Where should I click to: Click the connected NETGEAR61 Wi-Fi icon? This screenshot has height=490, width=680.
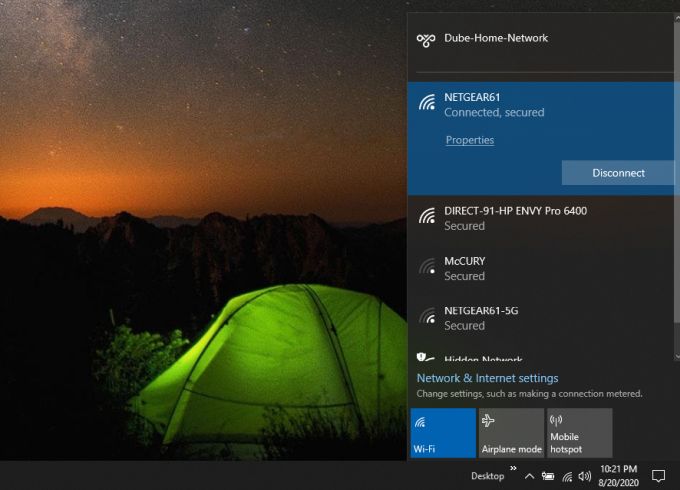click(x=427, y=103)
